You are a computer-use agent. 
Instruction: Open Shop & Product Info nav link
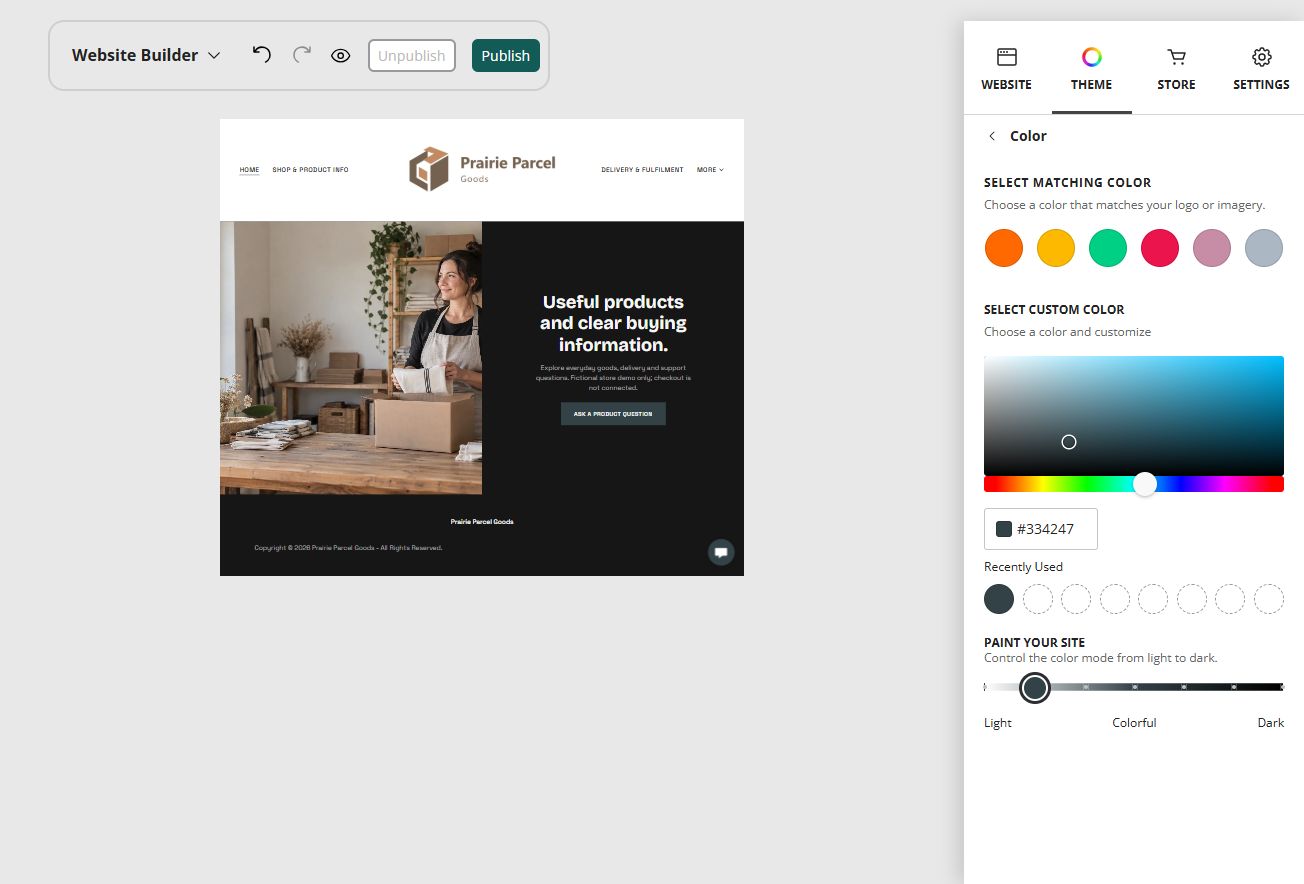tap(311, 170)
